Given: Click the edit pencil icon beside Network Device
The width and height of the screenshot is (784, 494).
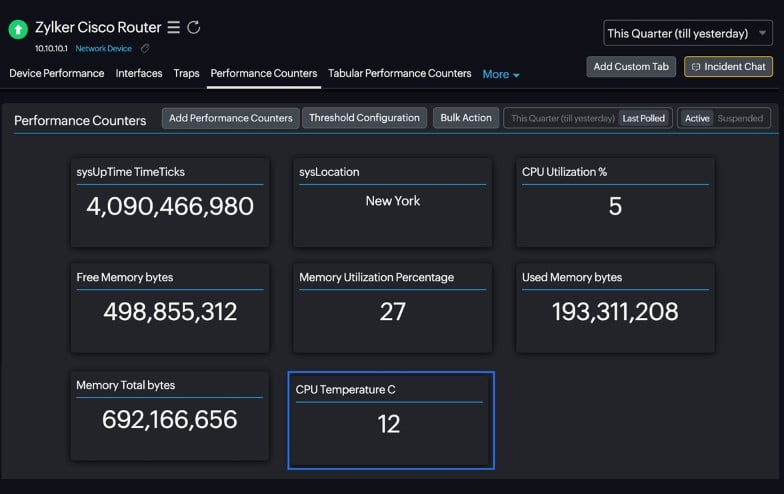Looking at the screenshot, I should pyautogui.click(x=144, y=48).
